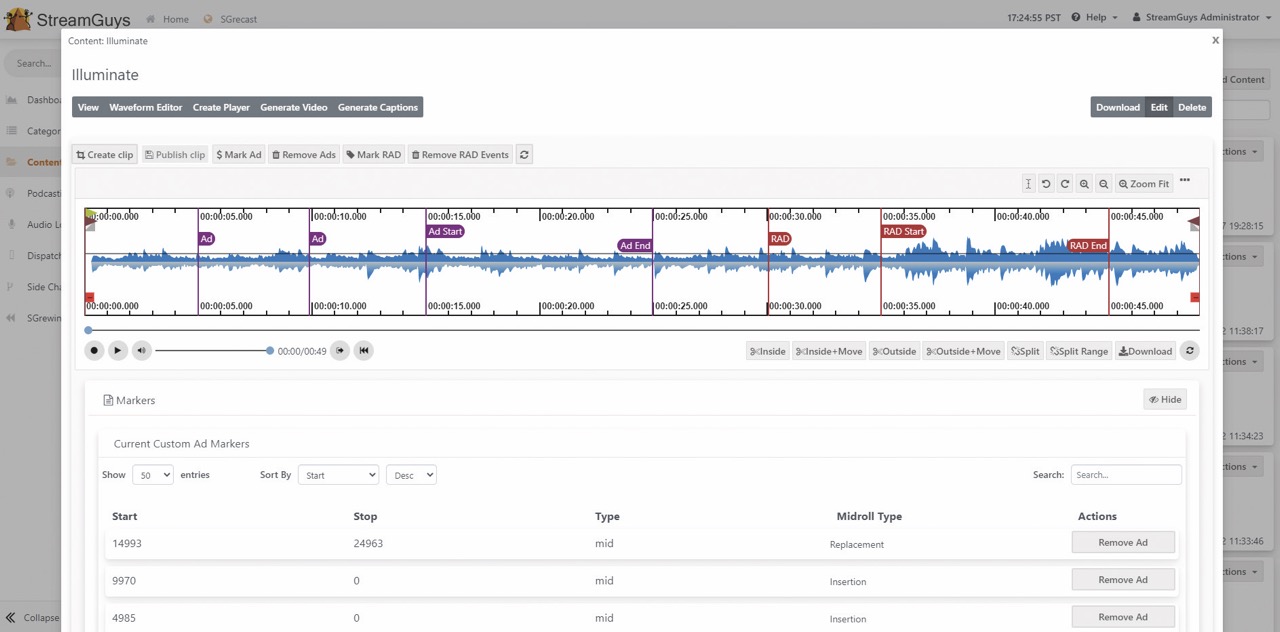Open the Generate Captions tab
Image resolution: width=1280 pixels, height=632 pixels.
pyautogui.click(x=377, y=107)
